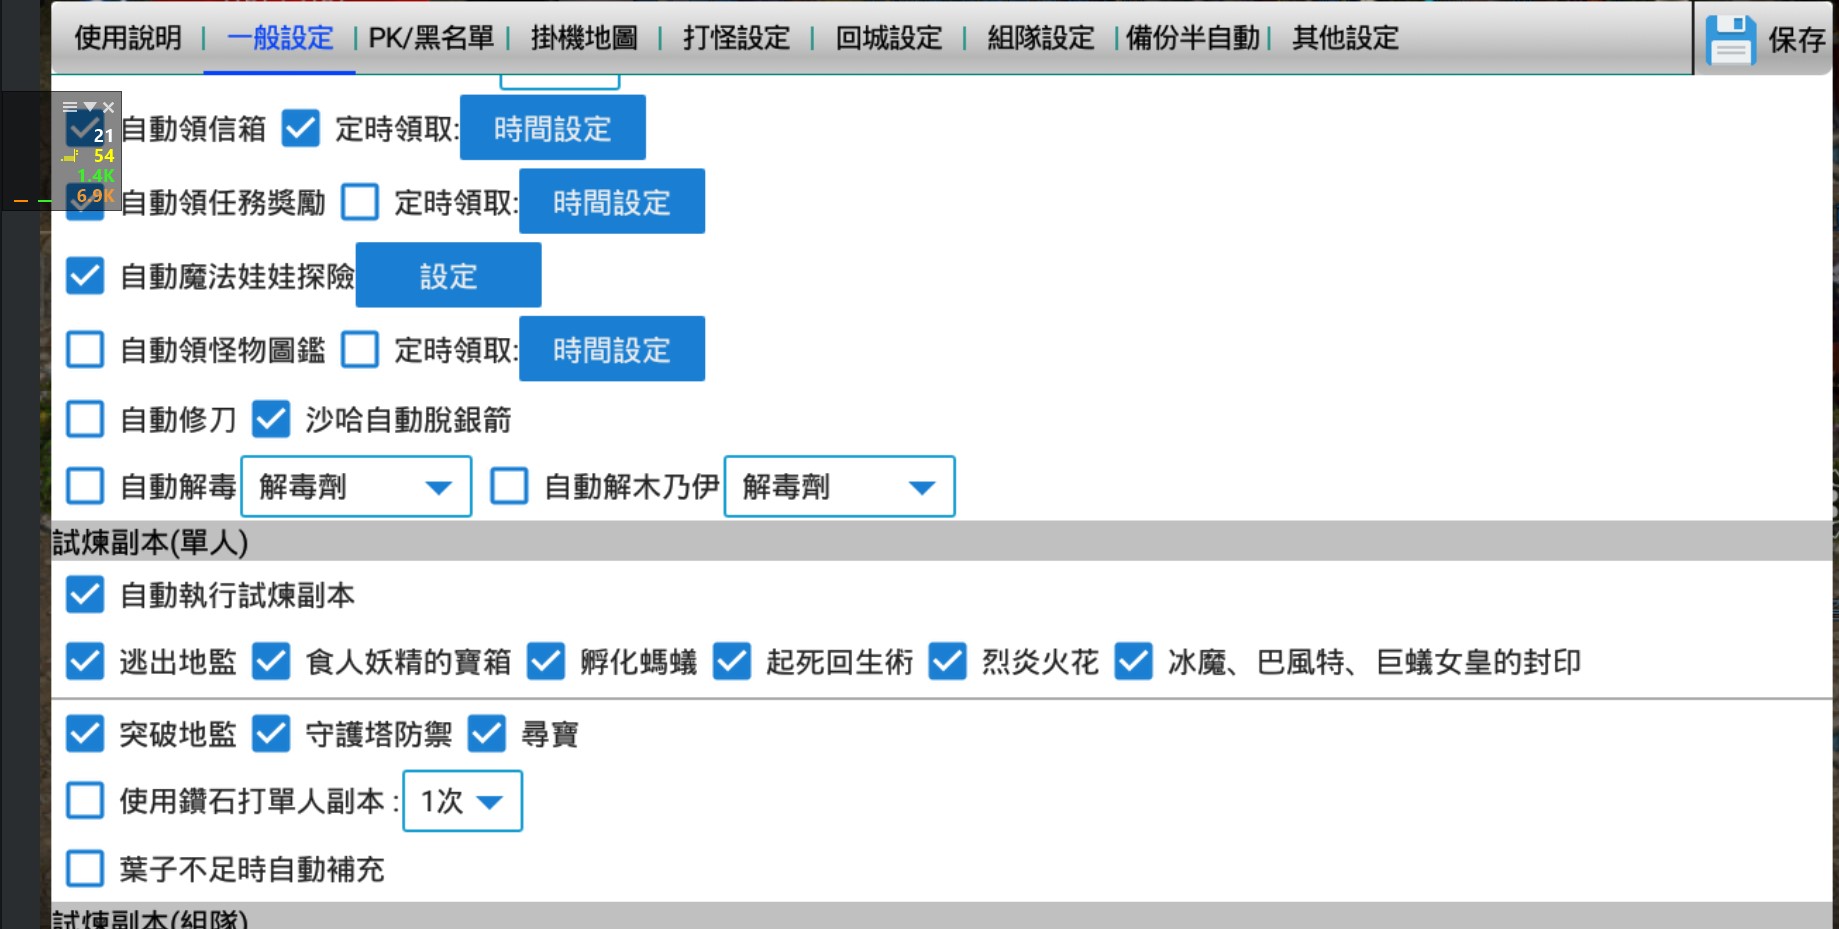This screenshot has width=1839, height=929.
Task: Expand the 1次 count dropdown
Action: click(462, 800)
